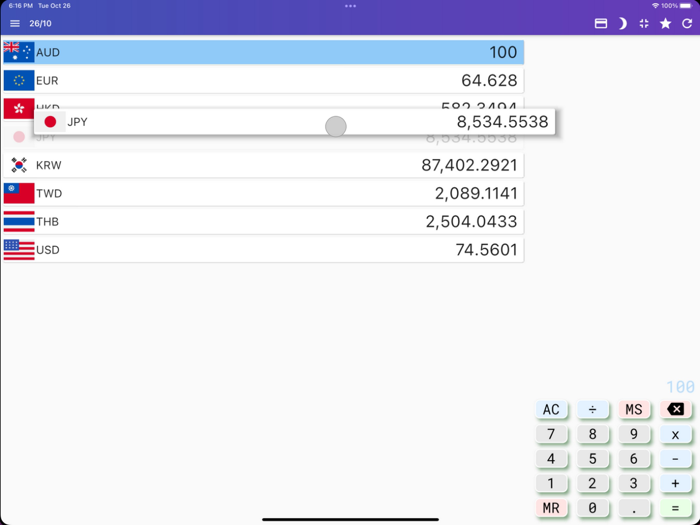
Task: Open favorites star icon
Action: 665,23
